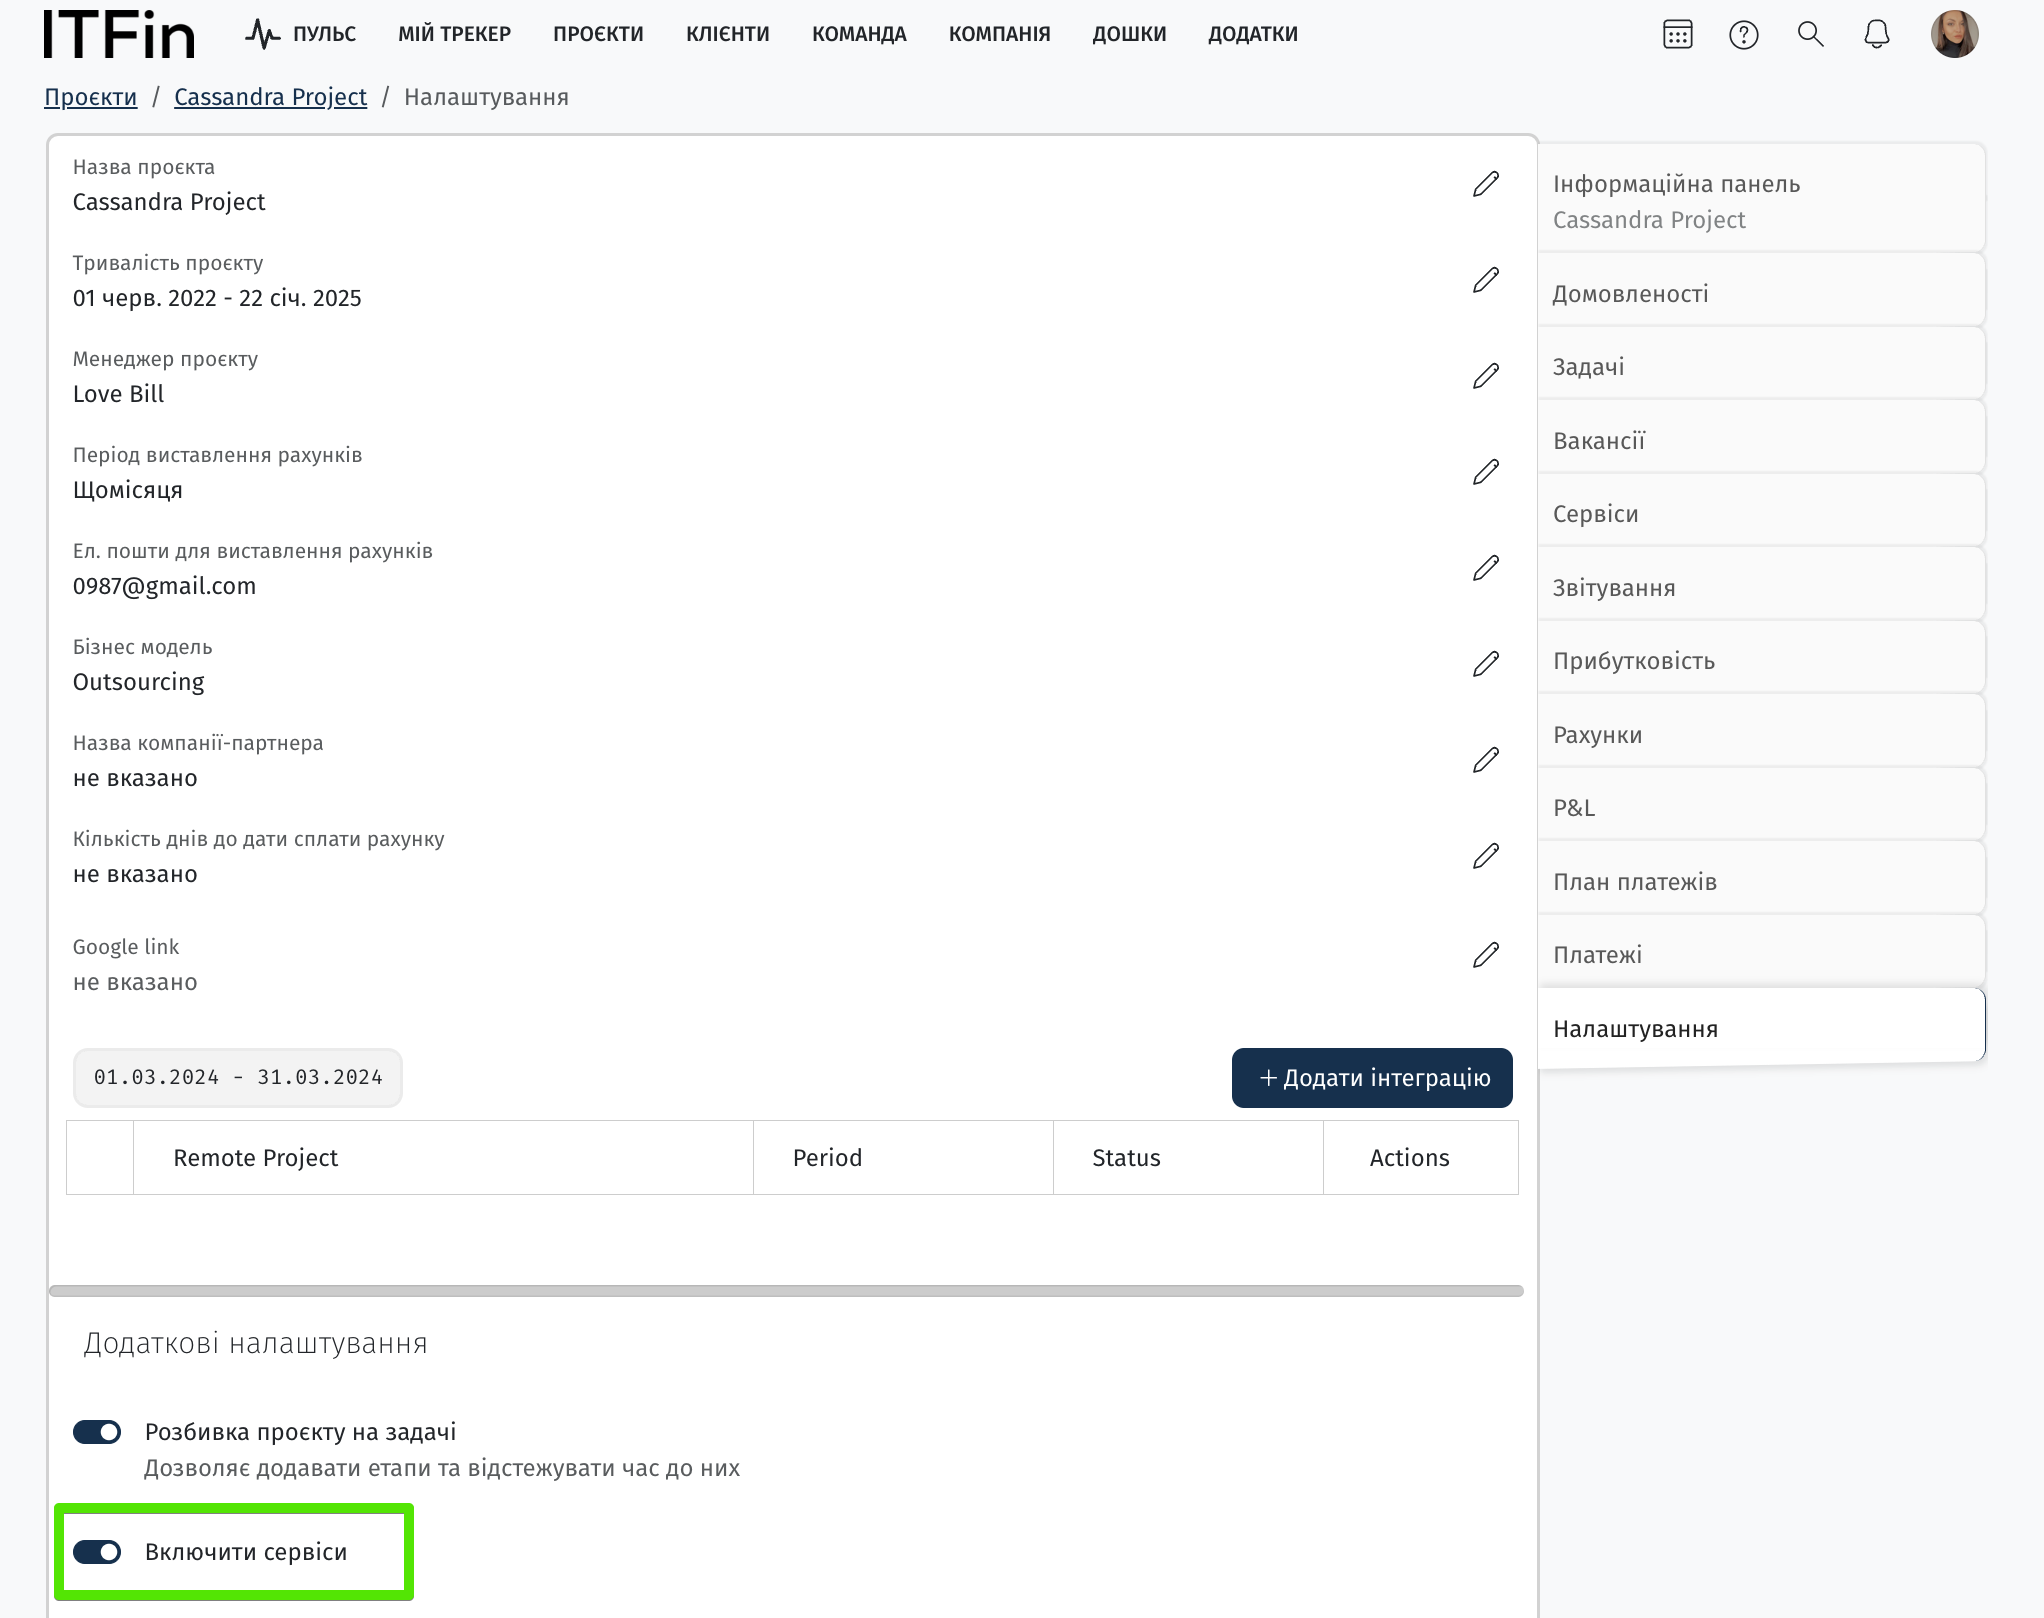Click Actions column header

1421,1158
